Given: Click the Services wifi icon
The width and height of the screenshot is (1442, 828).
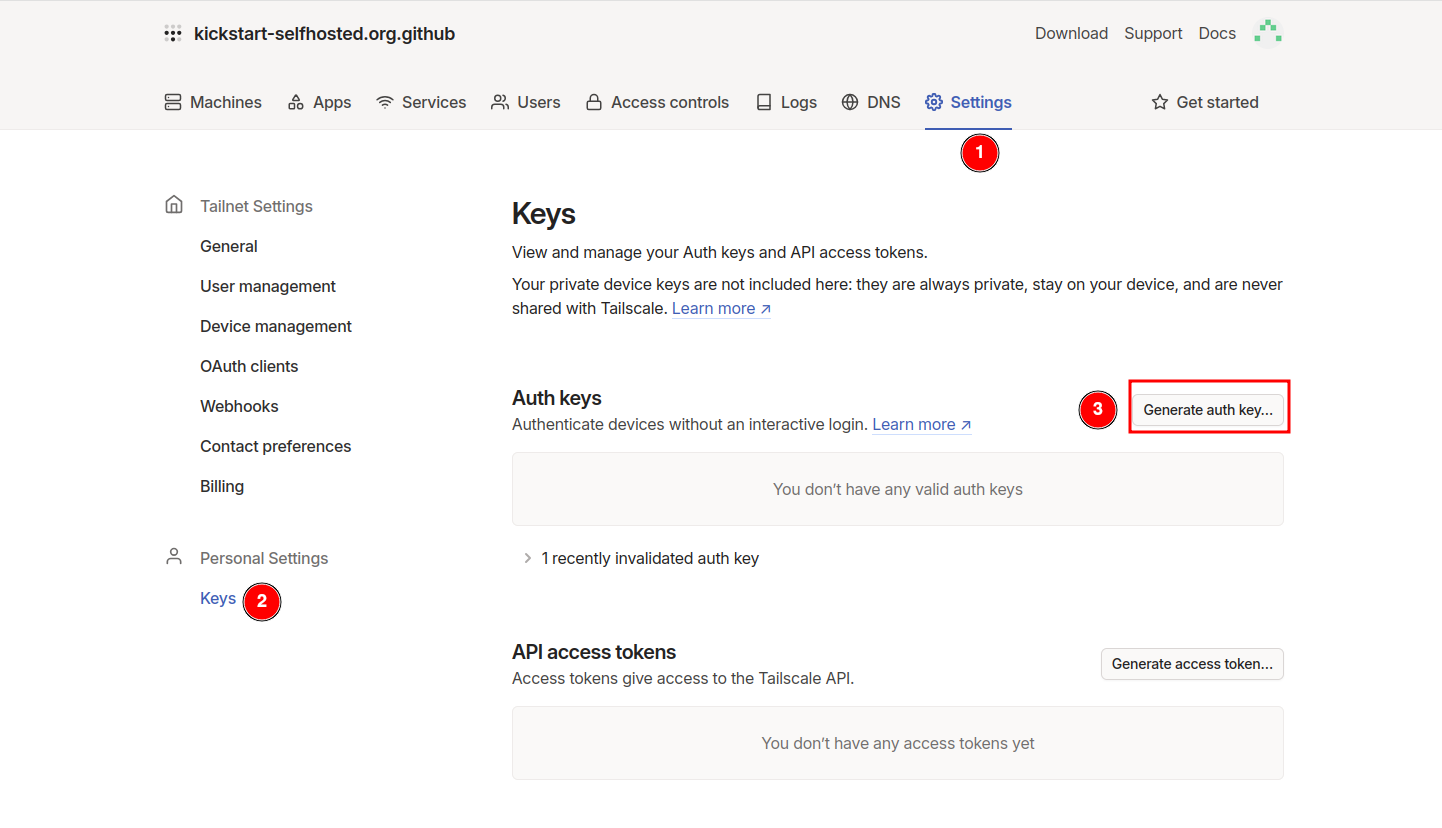Looking at the screenshot, I should [385, 102].
